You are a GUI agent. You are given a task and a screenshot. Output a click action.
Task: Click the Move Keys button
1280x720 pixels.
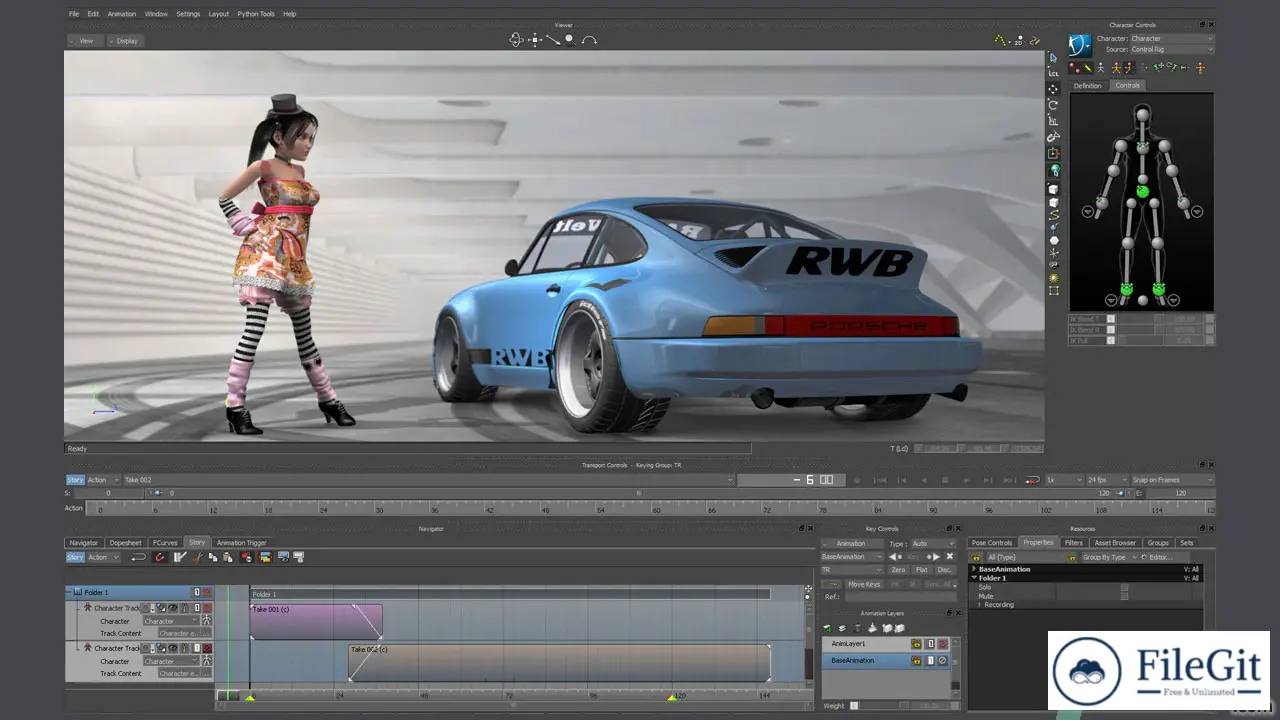pos(864,584)
